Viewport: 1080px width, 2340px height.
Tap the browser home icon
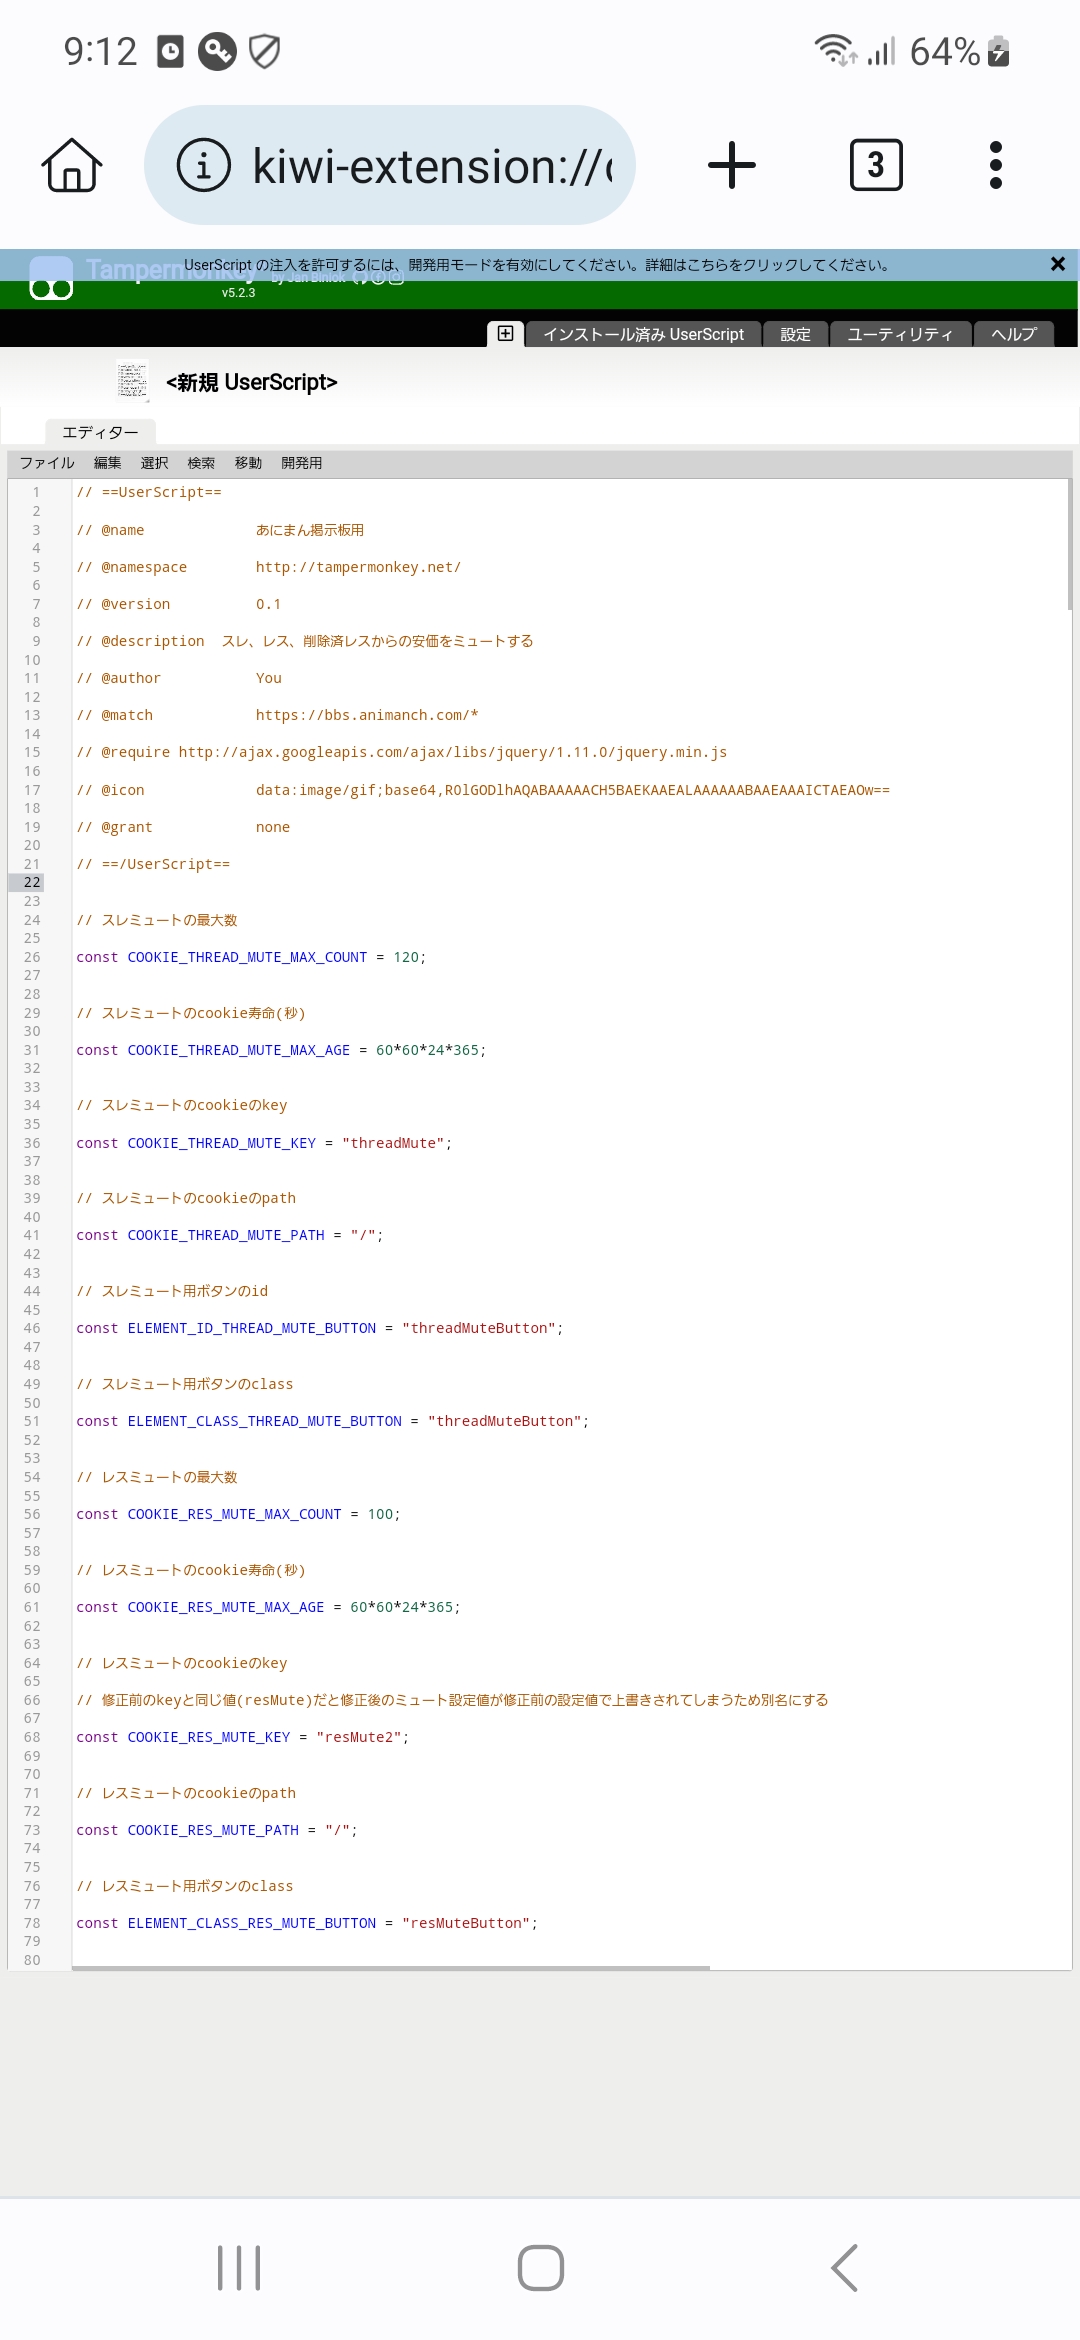pyautogui.click(x=72, y=166)
